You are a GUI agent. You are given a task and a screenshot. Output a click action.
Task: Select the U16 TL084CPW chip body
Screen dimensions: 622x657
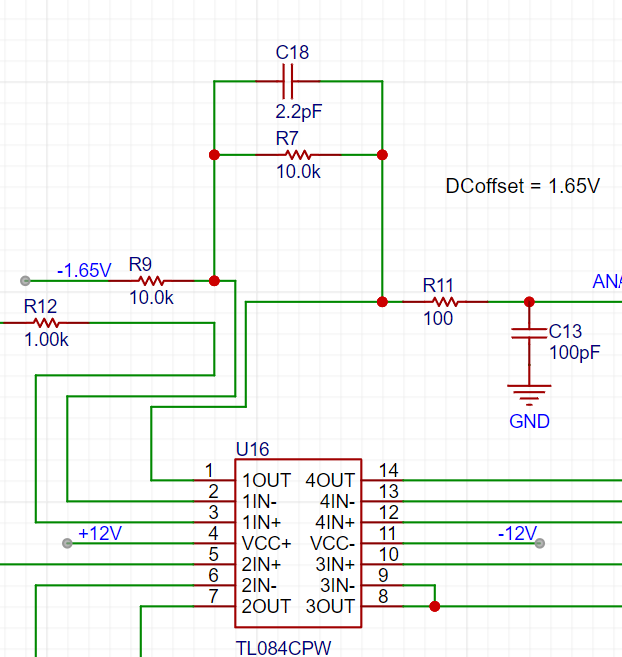[x=298, y=543]
